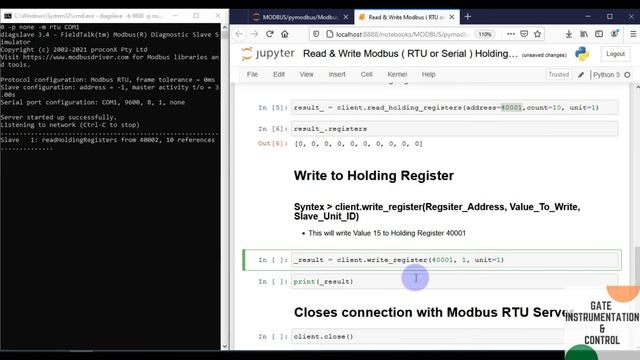Bookmark this page with star
The width and height of the screenshot is (640, 360).
coord(538,34)
